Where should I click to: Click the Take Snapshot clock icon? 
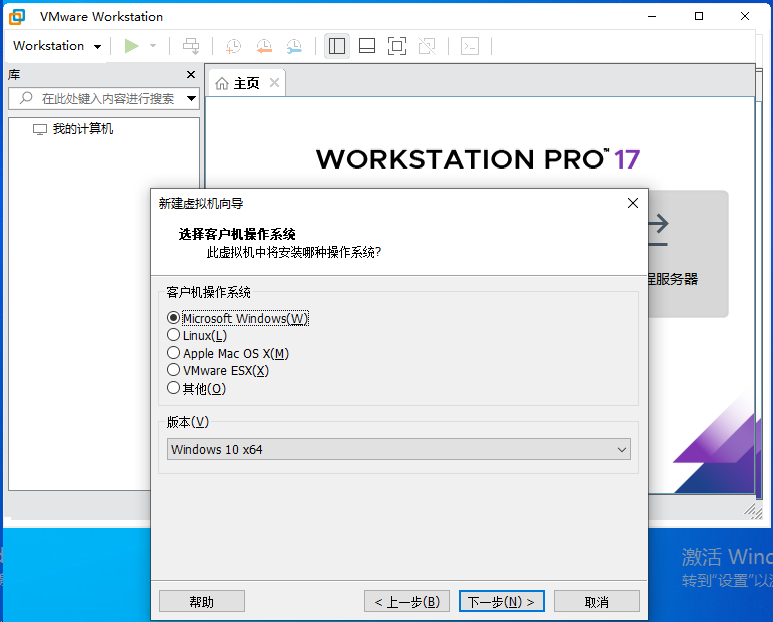233,46
